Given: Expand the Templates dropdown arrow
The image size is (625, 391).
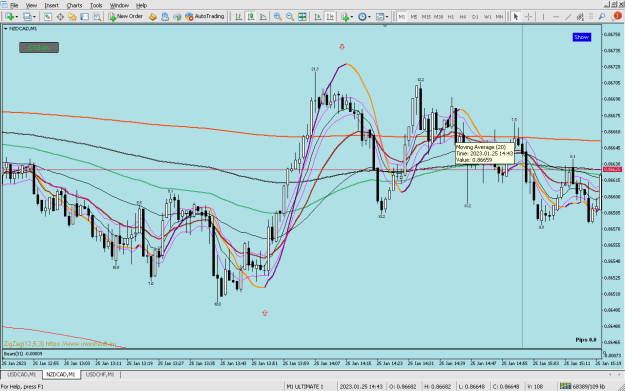Looking at the screenshot, I should point(387,17).
